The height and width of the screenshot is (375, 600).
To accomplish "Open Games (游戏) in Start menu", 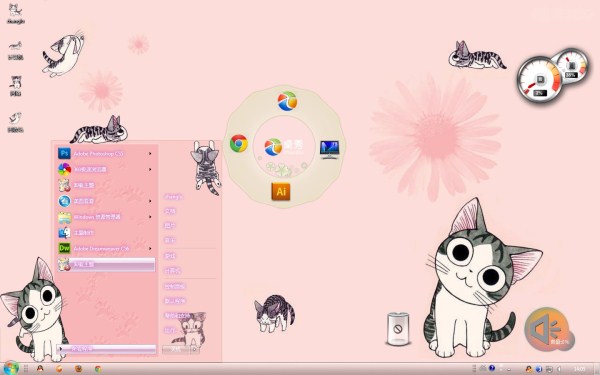I will 170,256.
